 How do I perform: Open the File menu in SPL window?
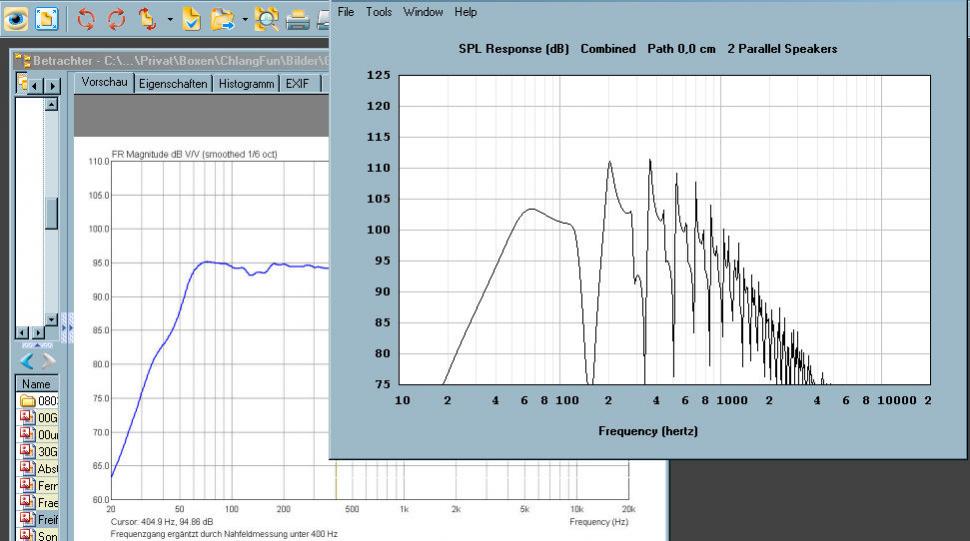346,12
